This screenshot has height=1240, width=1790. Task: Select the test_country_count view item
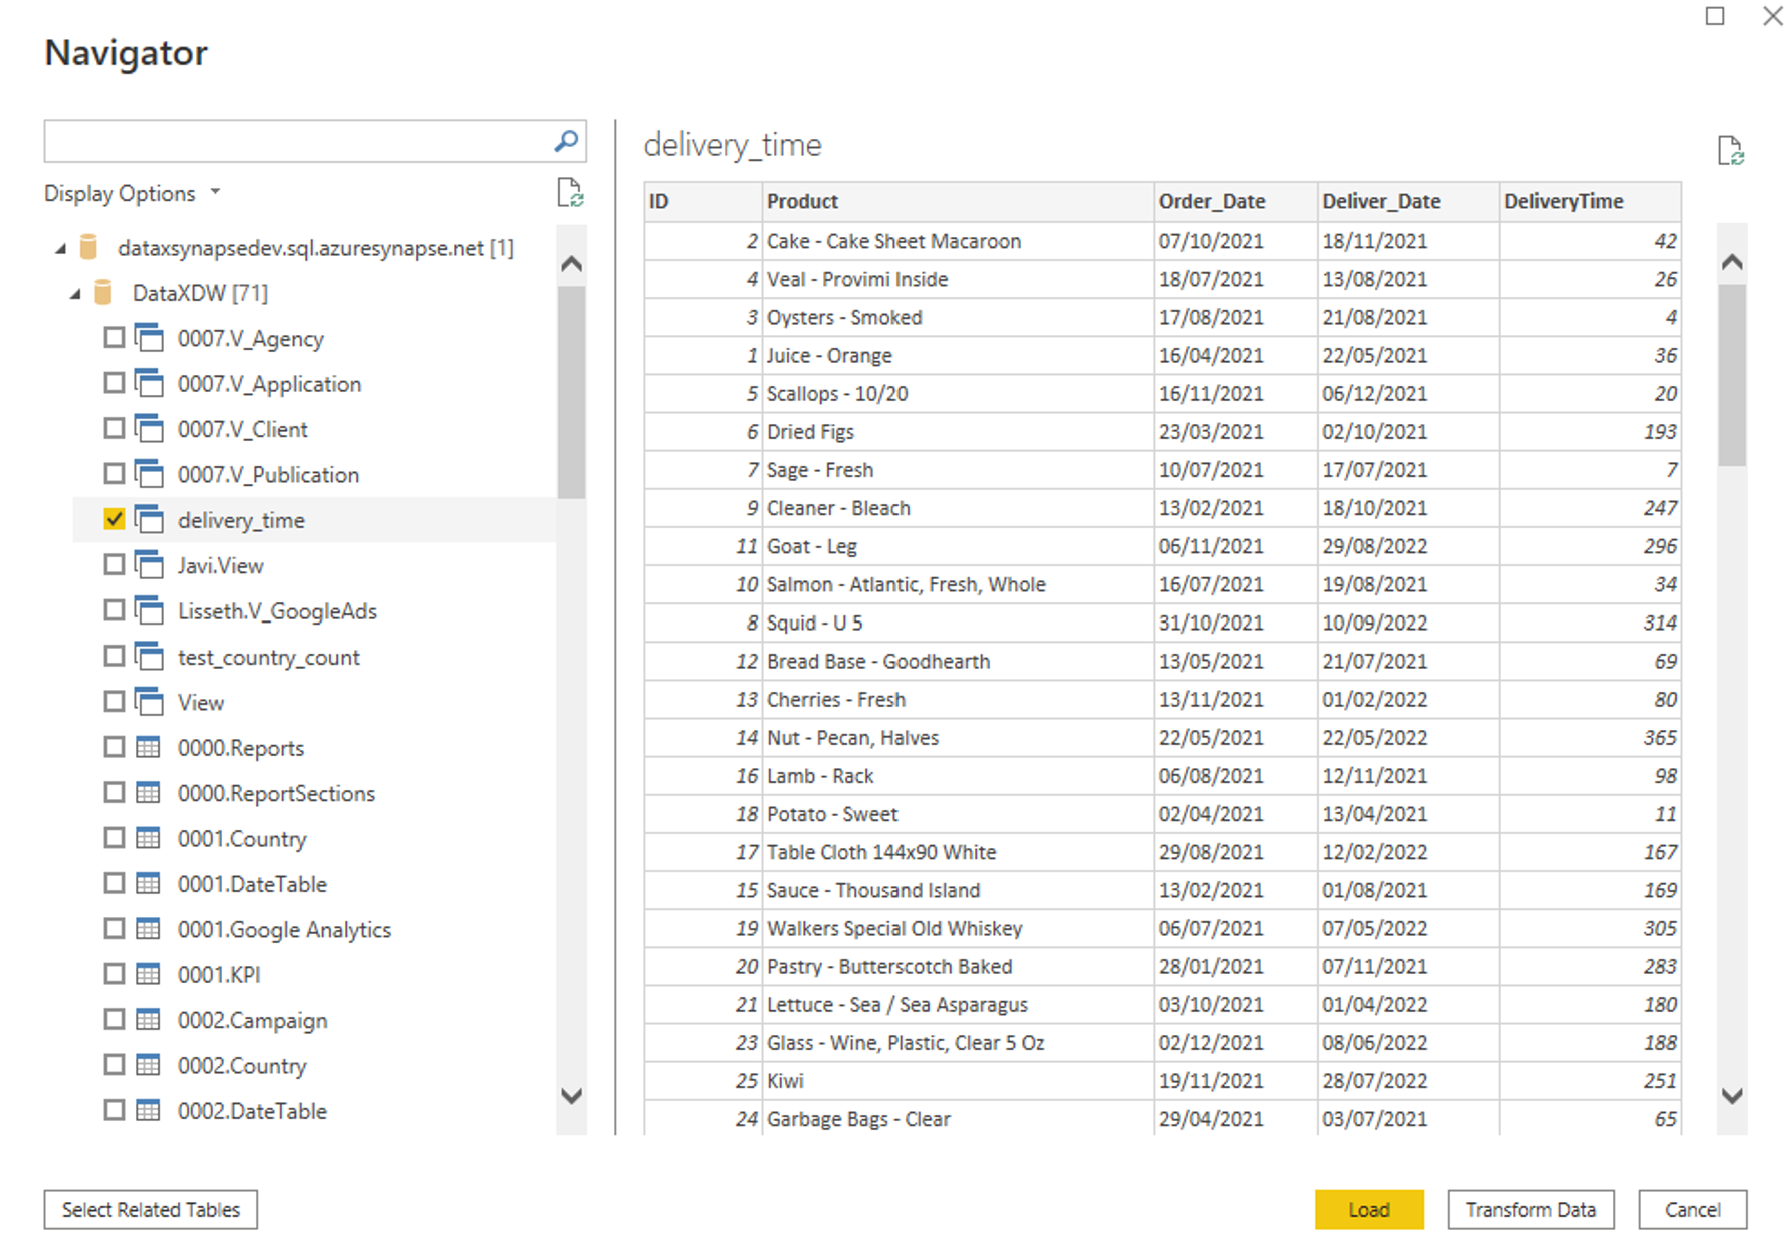pyautogui.click(x=268, y=657)
